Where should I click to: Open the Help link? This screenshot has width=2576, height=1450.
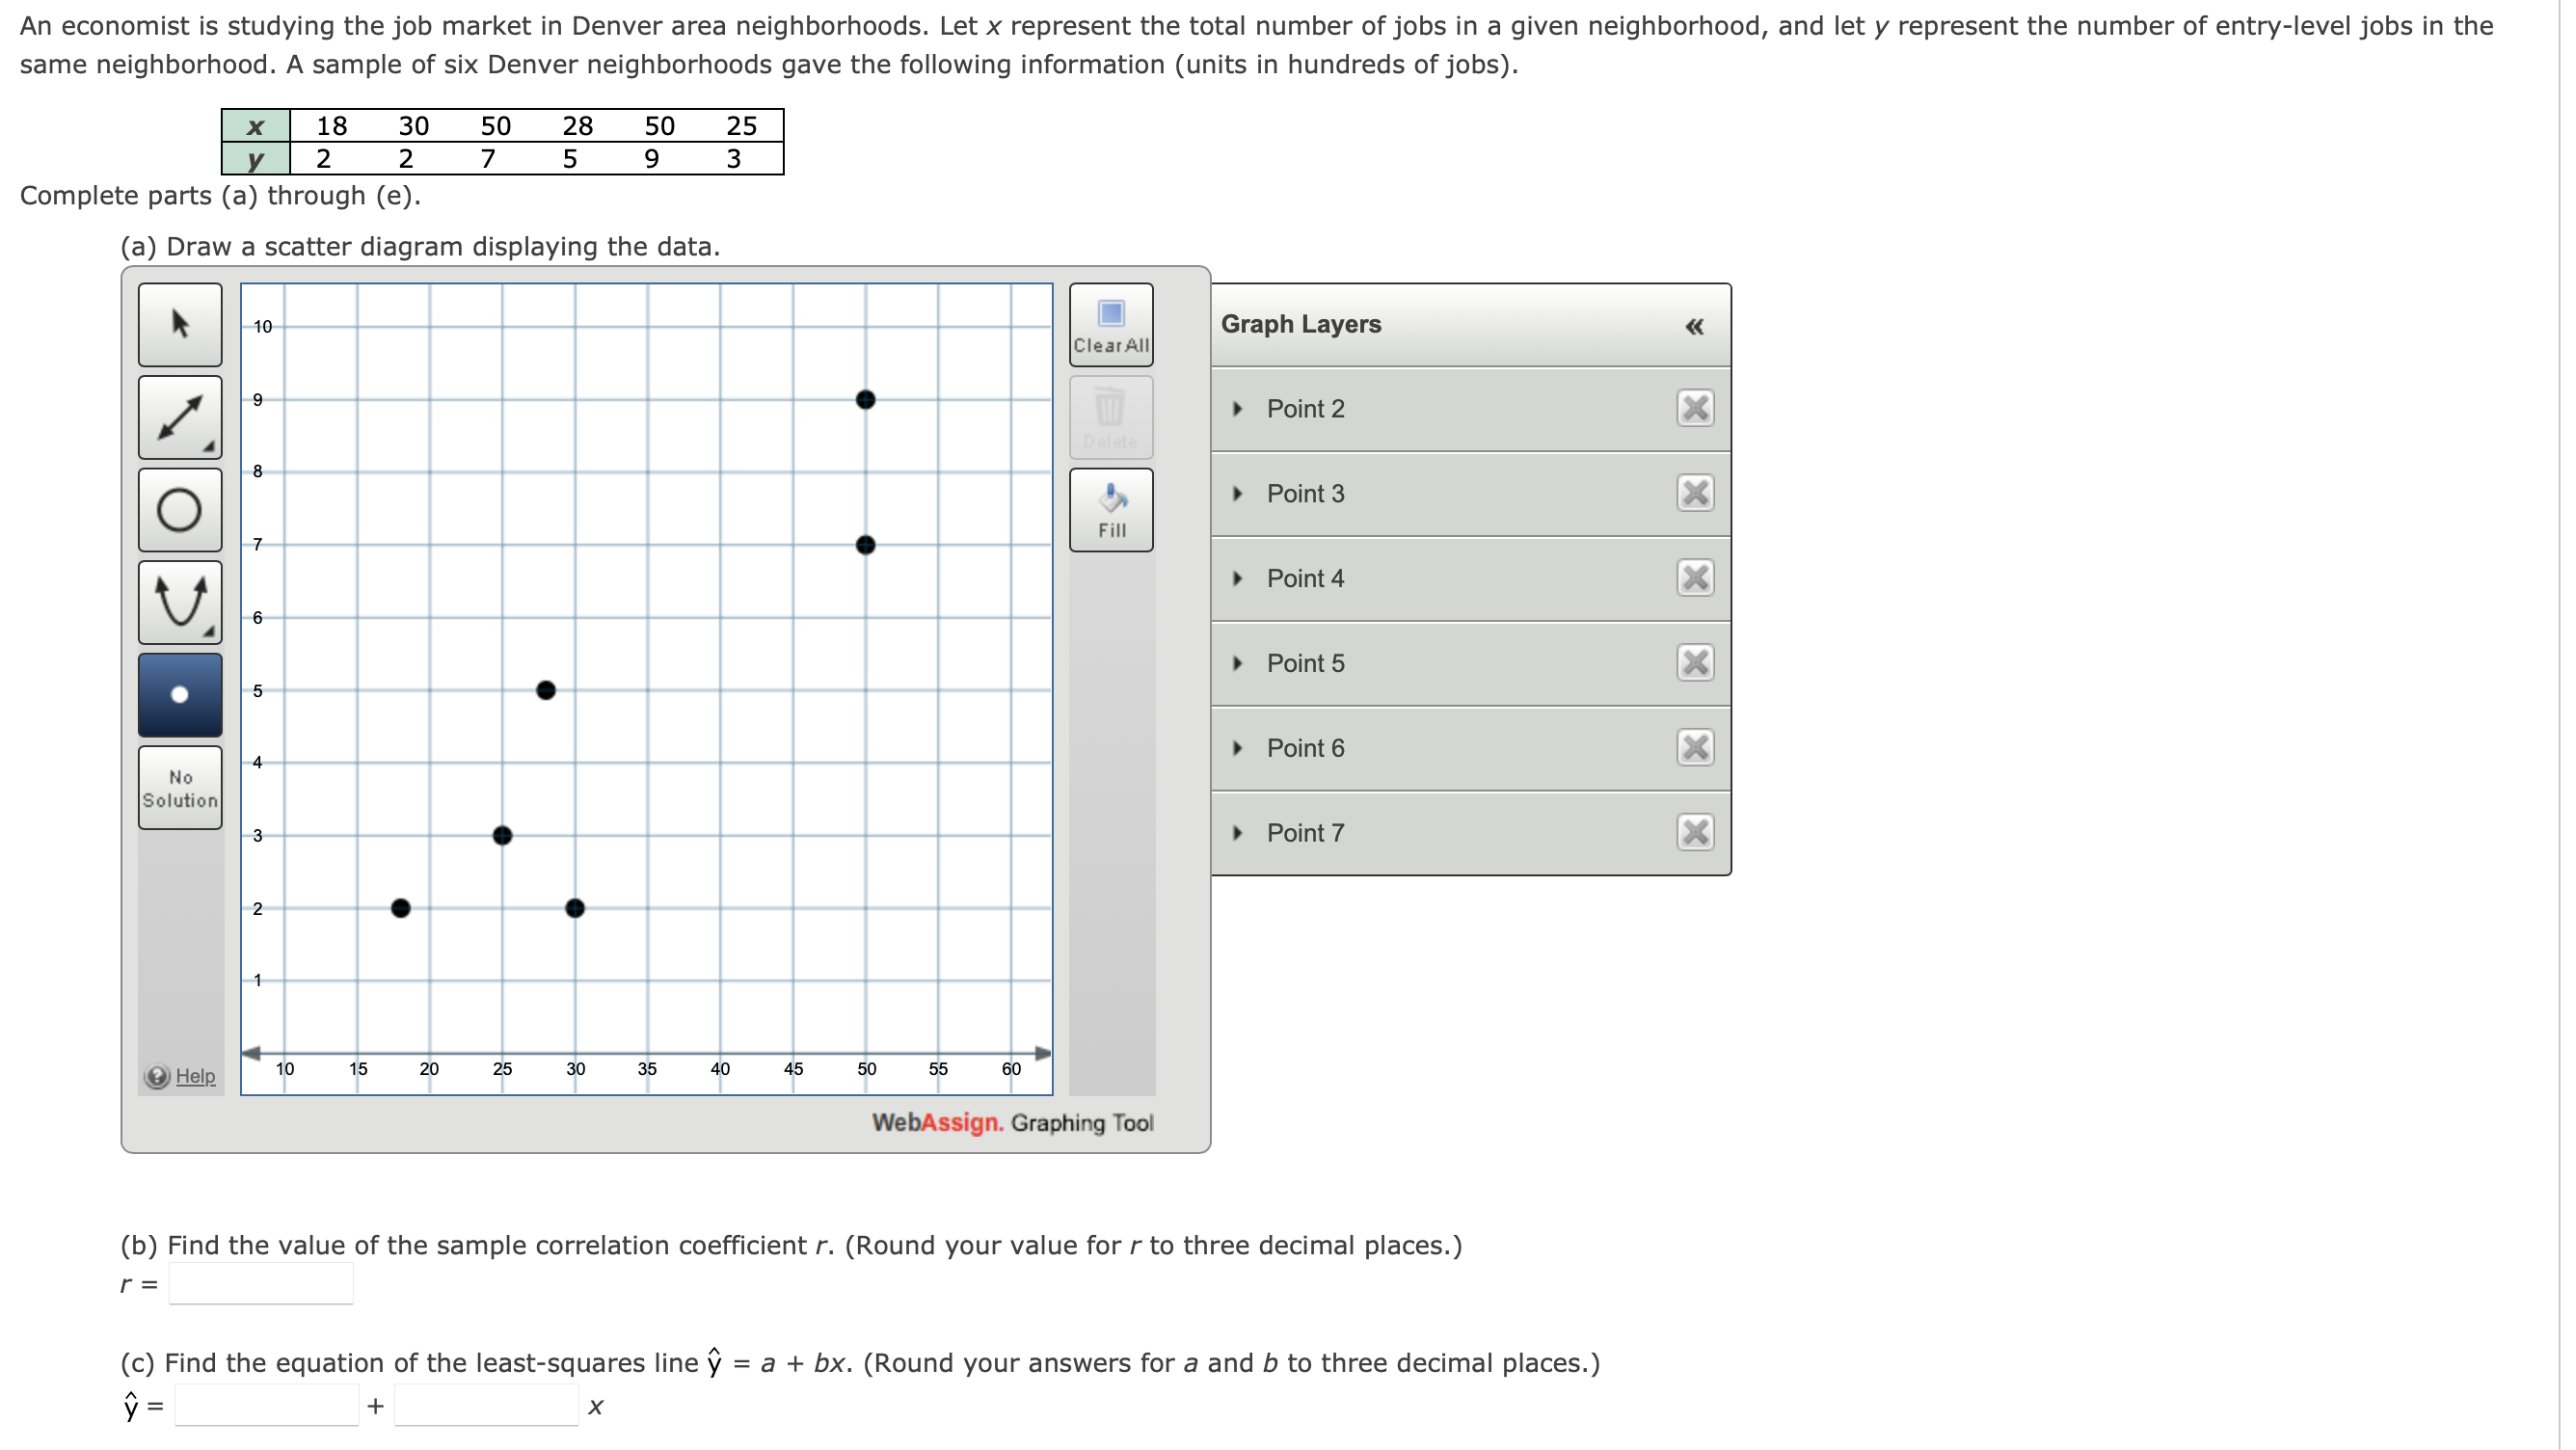tap(195, 1076)
